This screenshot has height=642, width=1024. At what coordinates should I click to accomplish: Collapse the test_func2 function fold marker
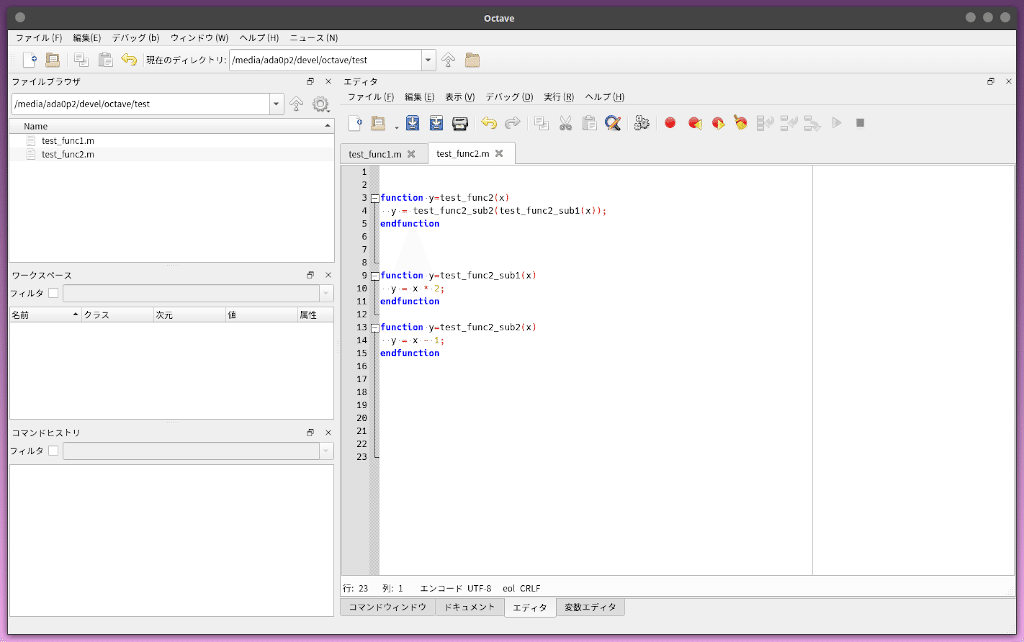[x=374, y=198]
